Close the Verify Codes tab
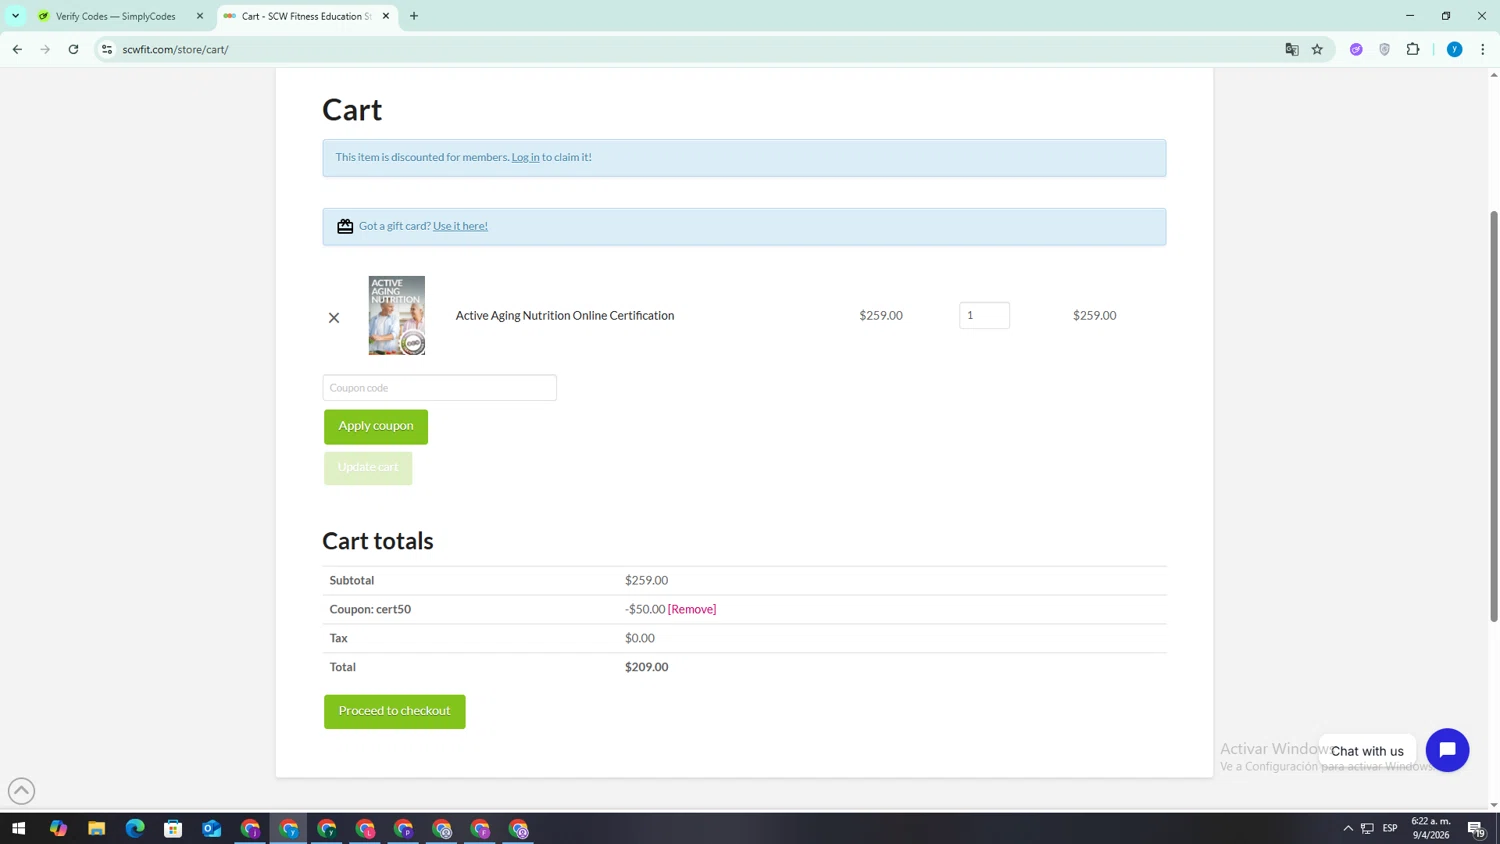This screenshot has height=844, width=1500. (199, 16)
